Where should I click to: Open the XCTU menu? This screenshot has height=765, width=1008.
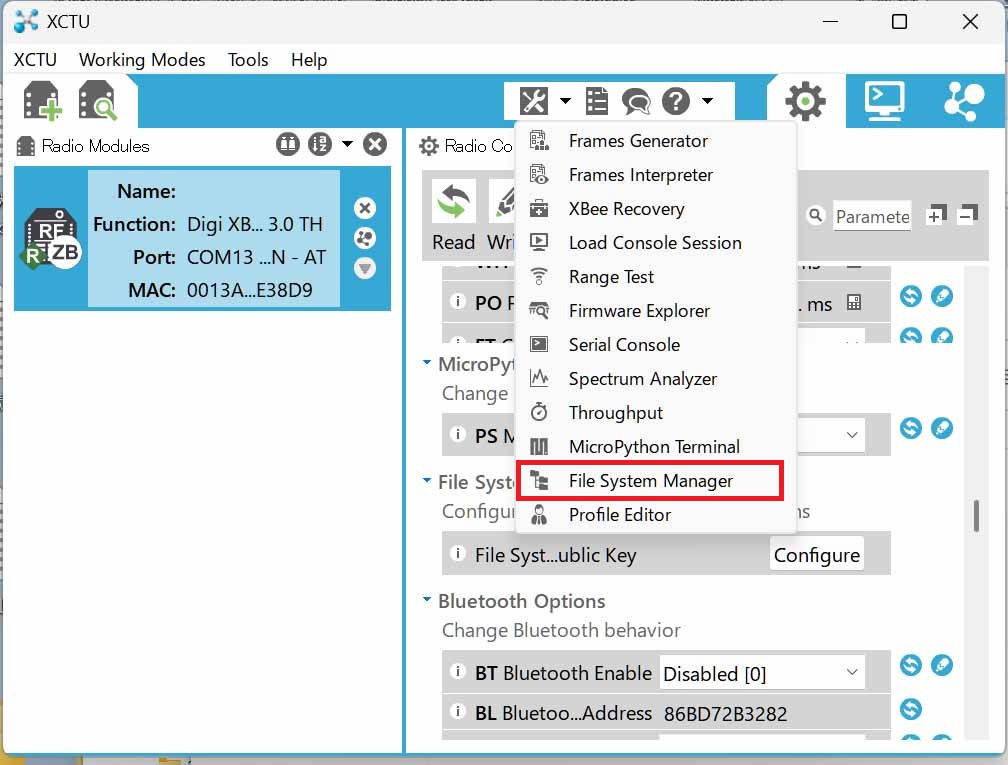pyautogui.click(x=35, y=60)
